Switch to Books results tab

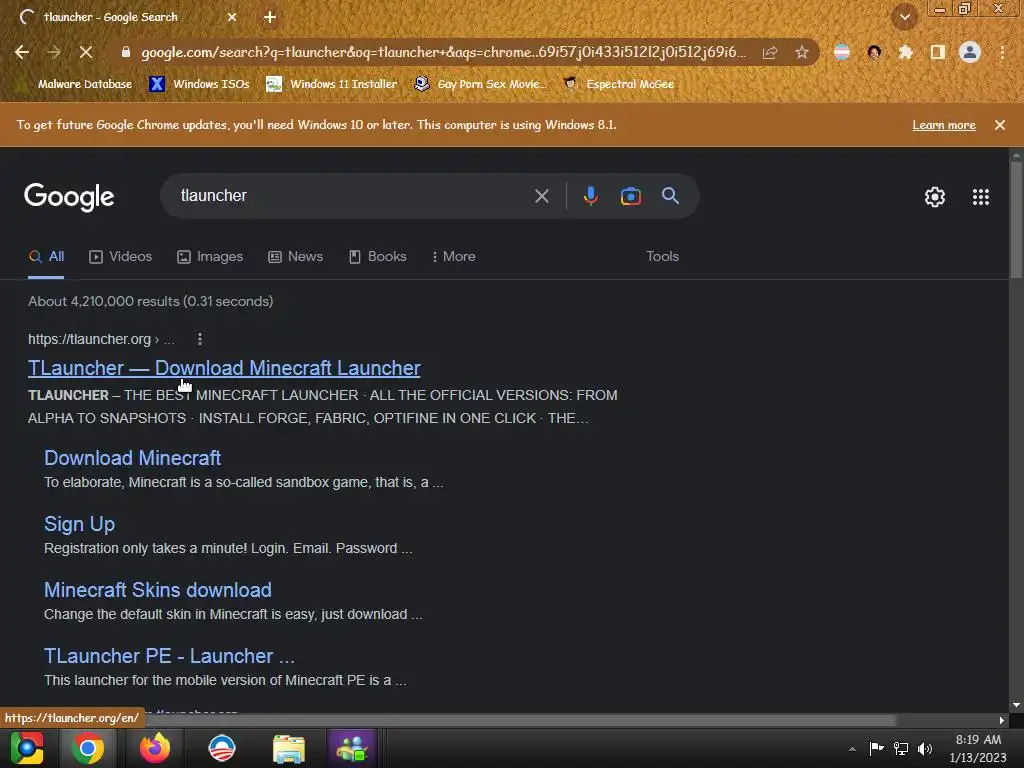click(377, 257)
